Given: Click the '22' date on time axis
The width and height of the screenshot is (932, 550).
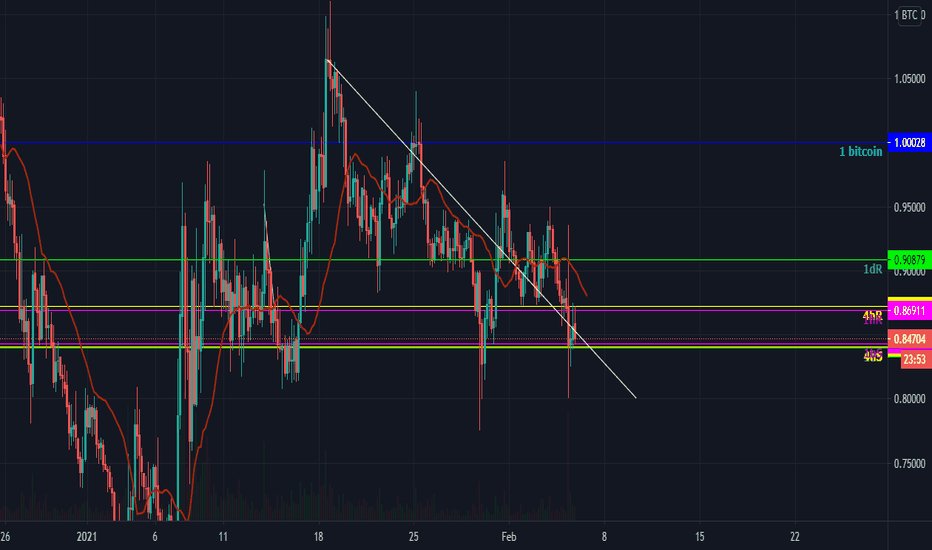Looking at the screenshot, I should coord(795,537).
